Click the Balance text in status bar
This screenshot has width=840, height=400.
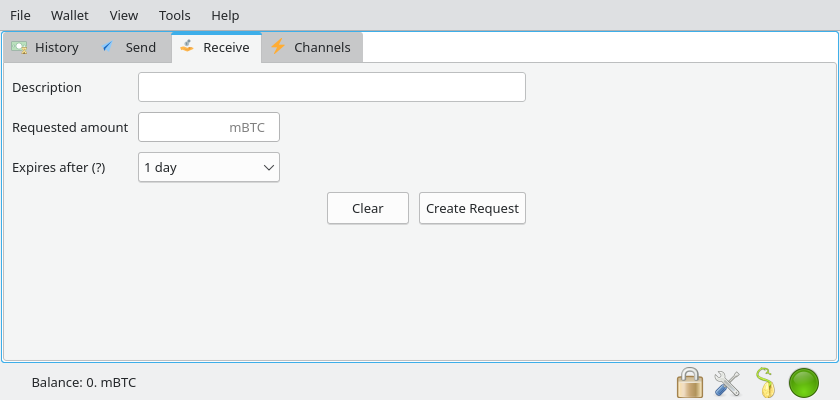84,382
